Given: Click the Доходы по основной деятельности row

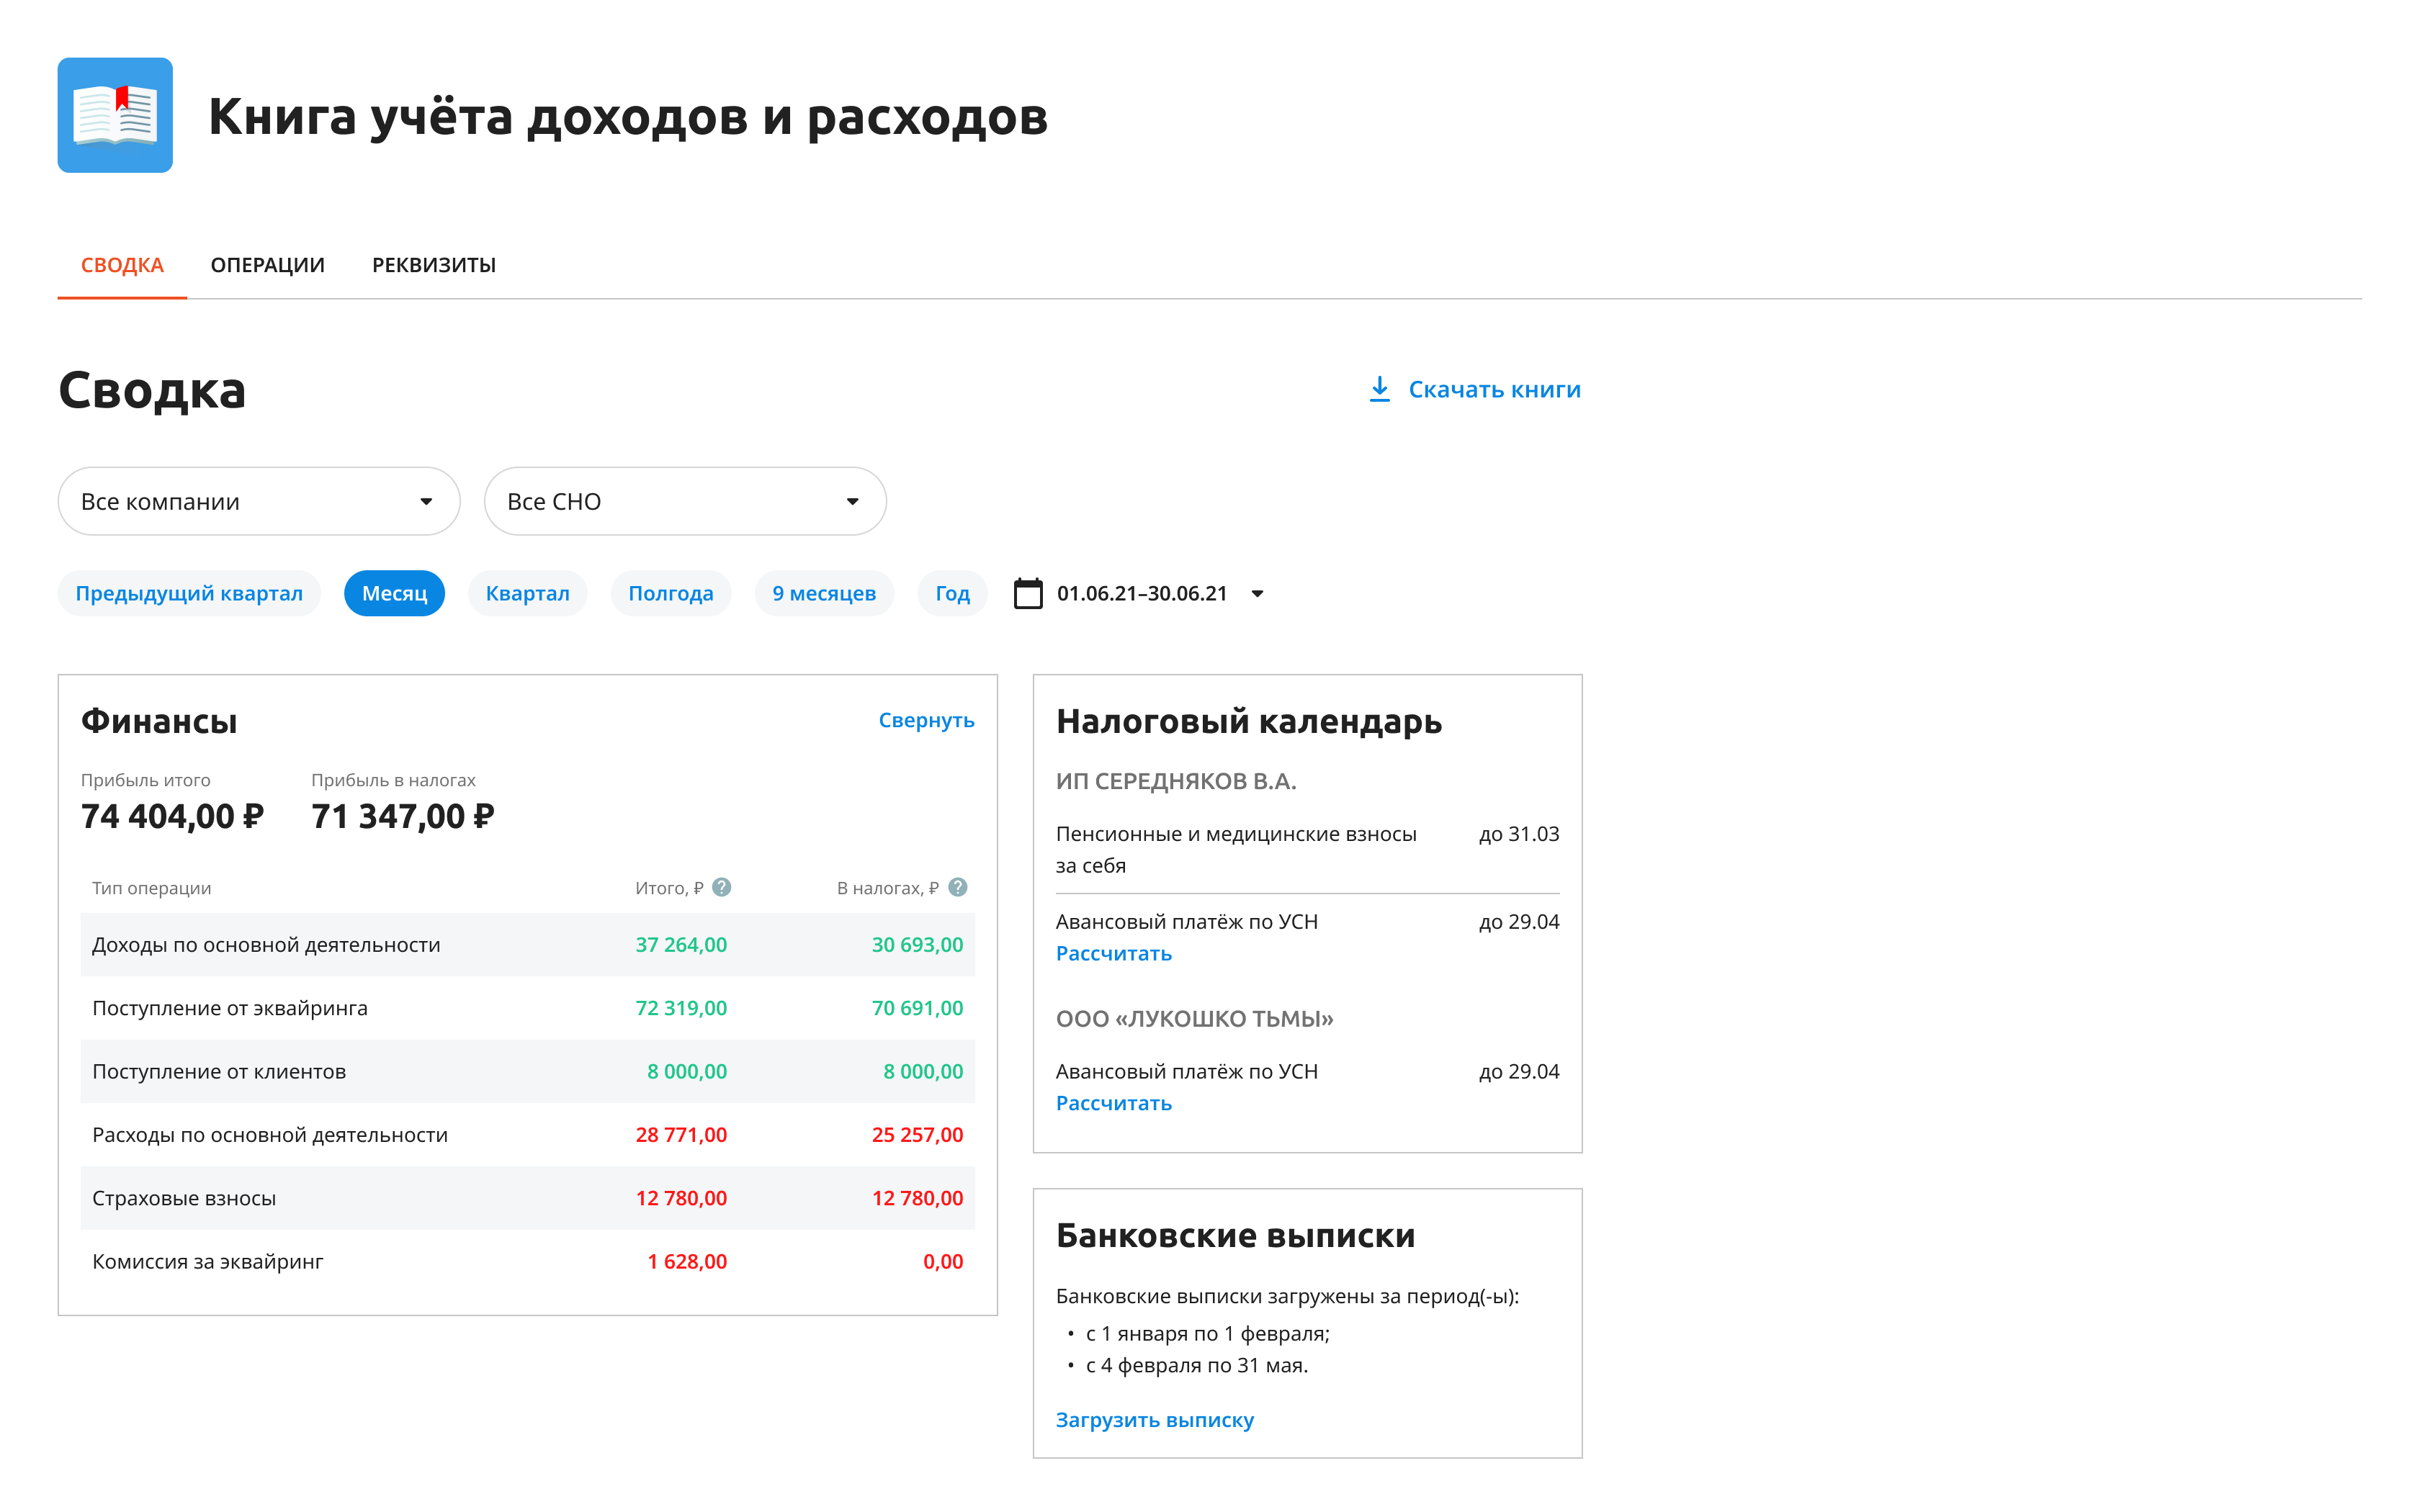Looking at the screenshot, I should click(527, 945).
